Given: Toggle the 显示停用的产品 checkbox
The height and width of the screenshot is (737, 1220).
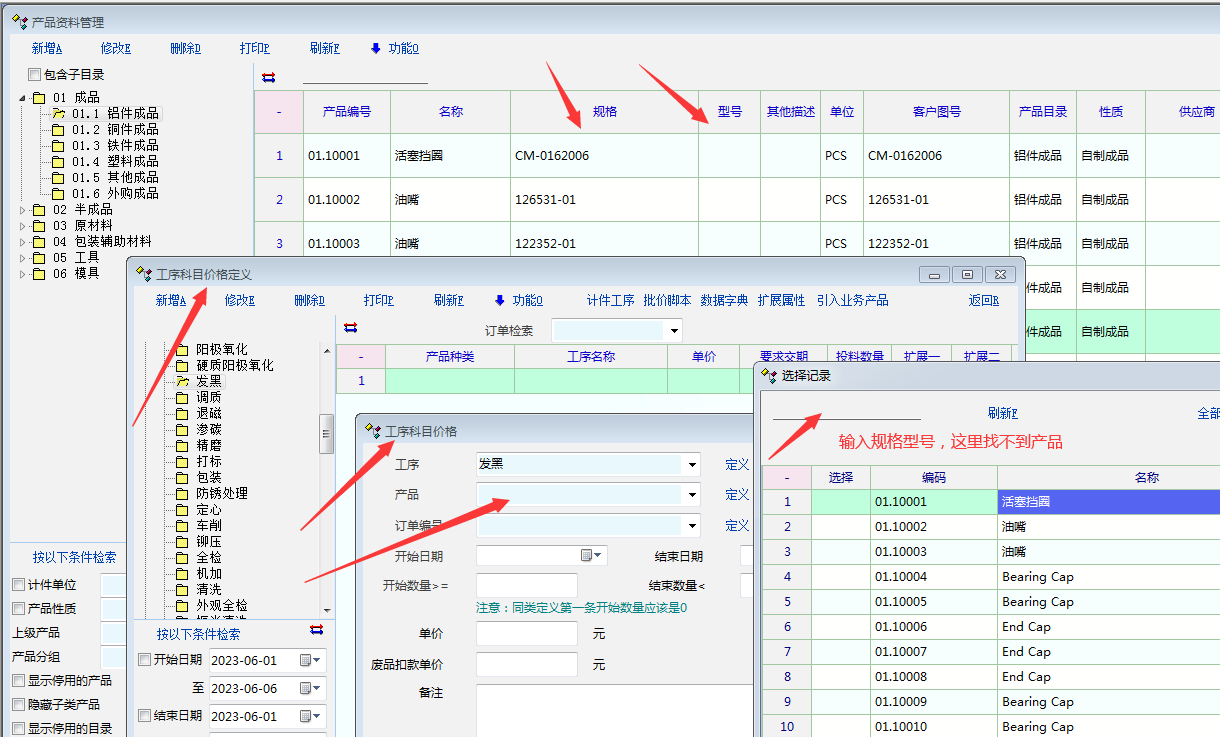Looking at the screenshot, I should [18, 680].
